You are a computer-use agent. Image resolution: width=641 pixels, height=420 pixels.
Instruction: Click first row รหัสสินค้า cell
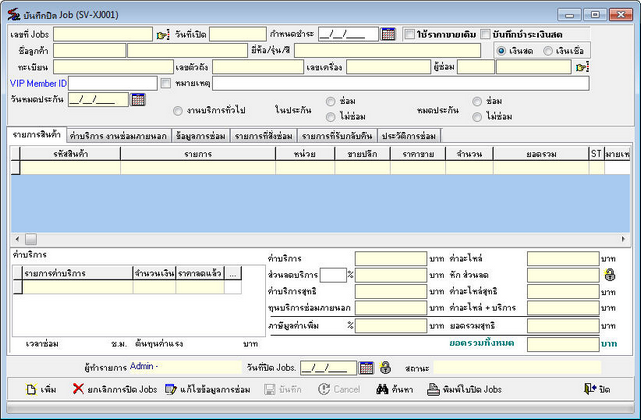click(x=70, y=168)
